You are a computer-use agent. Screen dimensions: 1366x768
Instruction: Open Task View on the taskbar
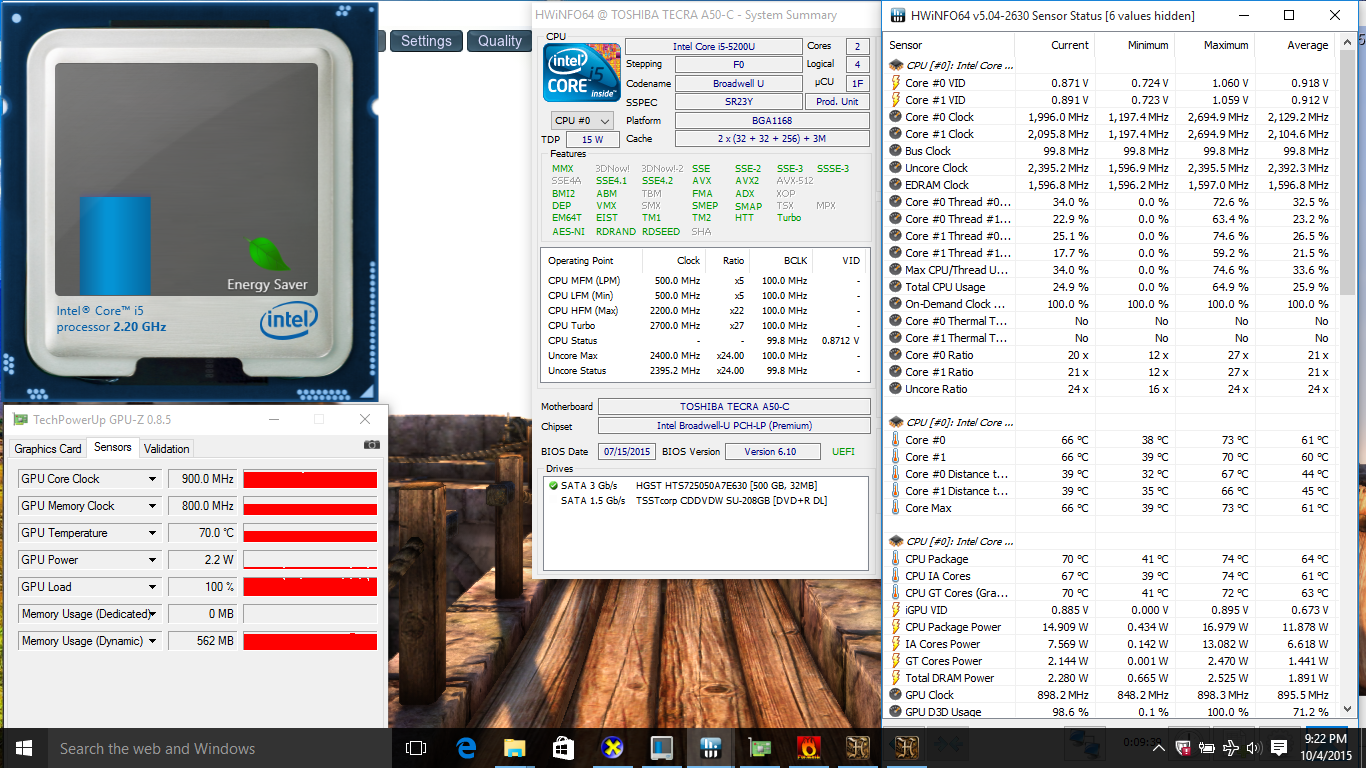[x=416, y=748]
